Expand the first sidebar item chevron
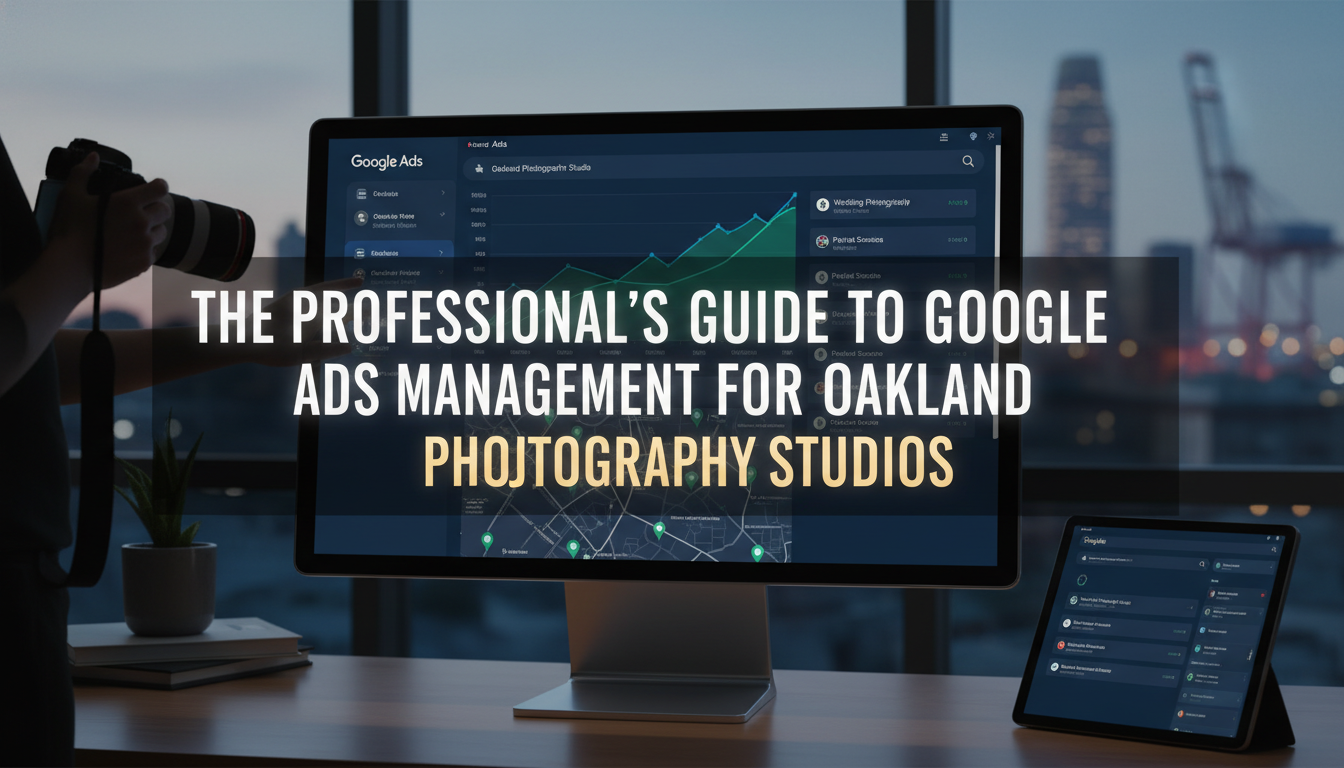Screen dimensions: 1344x768 pos(442,193)
